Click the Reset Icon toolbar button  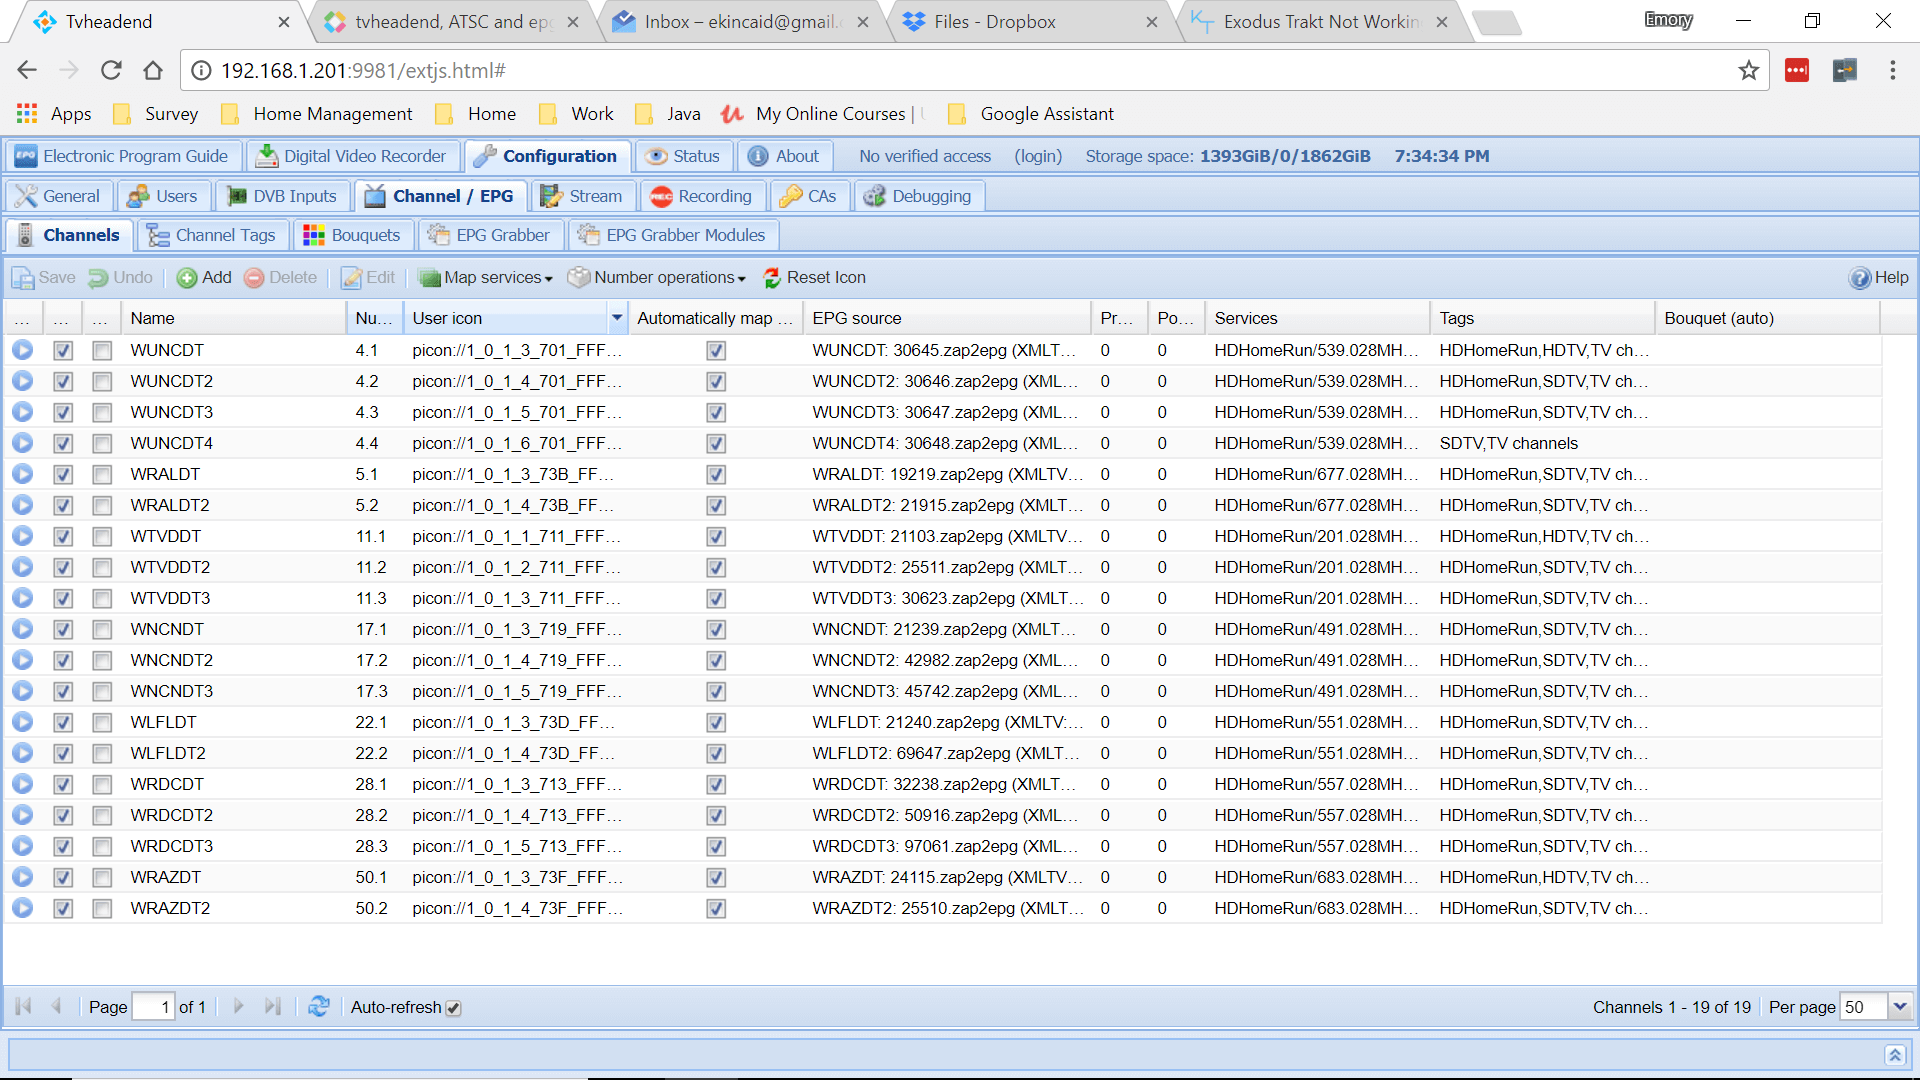814,278
